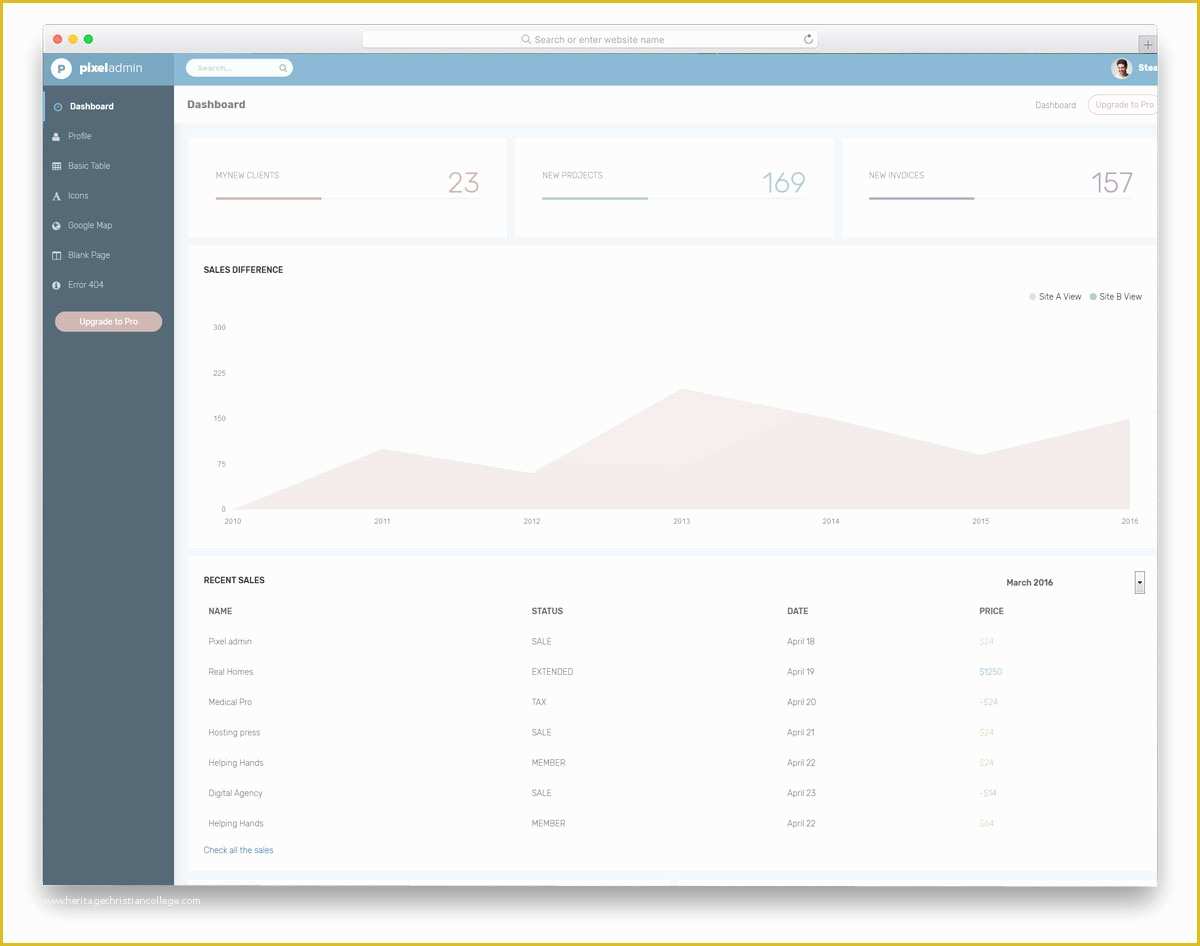Click the browser reload icon
The image size is (1200, 946).
click(808, 39)
